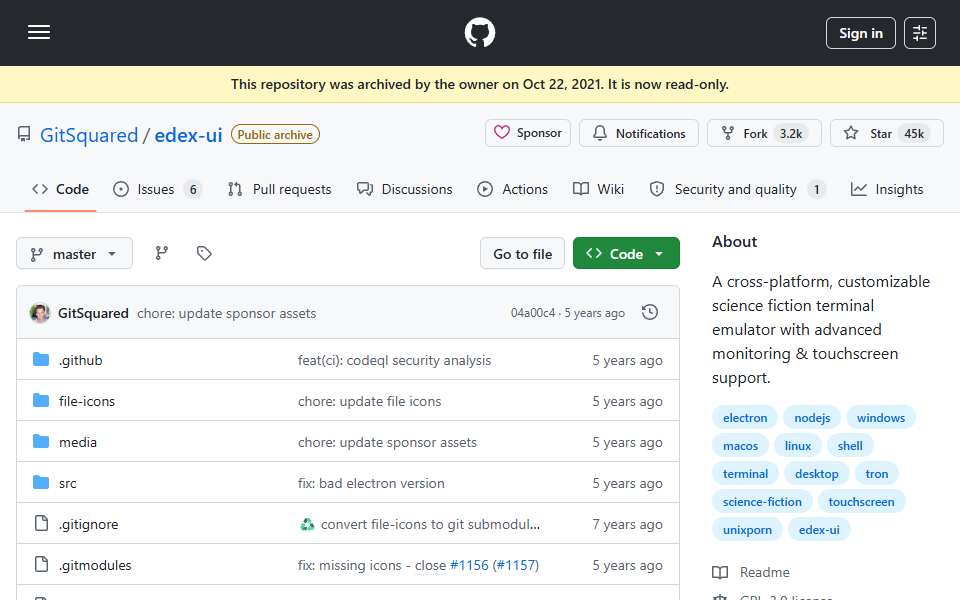The image size is (960, 600).
Task: Open the Pull requests tab
Action: 280,189
